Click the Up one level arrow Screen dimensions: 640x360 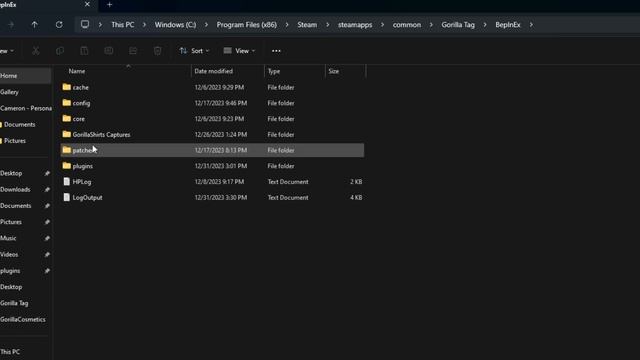click(34, 25)
